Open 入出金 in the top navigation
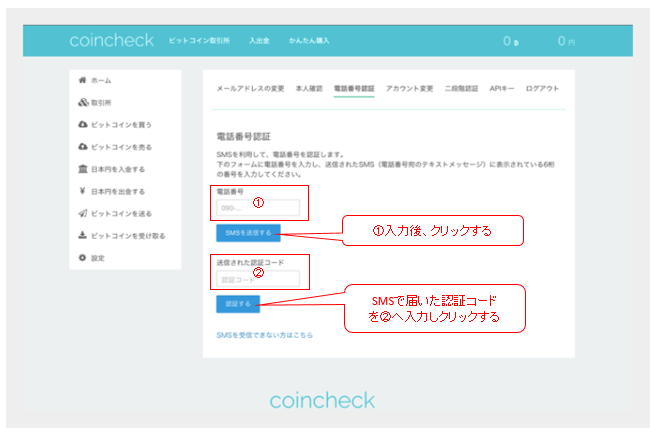Viewport: 657px width, 435px height. tap(259, 41)
